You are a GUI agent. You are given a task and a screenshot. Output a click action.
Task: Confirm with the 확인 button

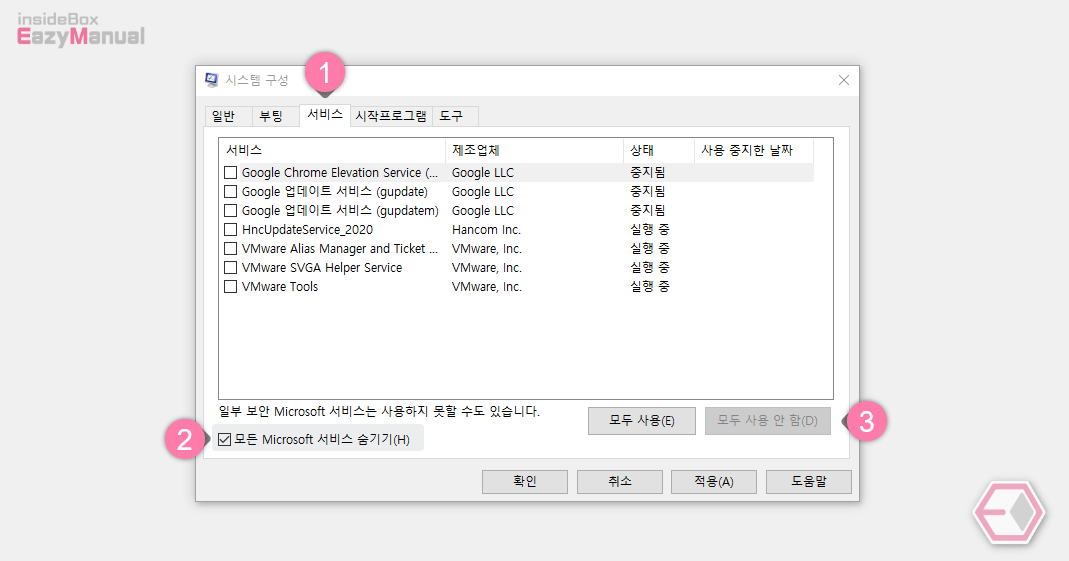pyautogui.click(x=525, y=481)
